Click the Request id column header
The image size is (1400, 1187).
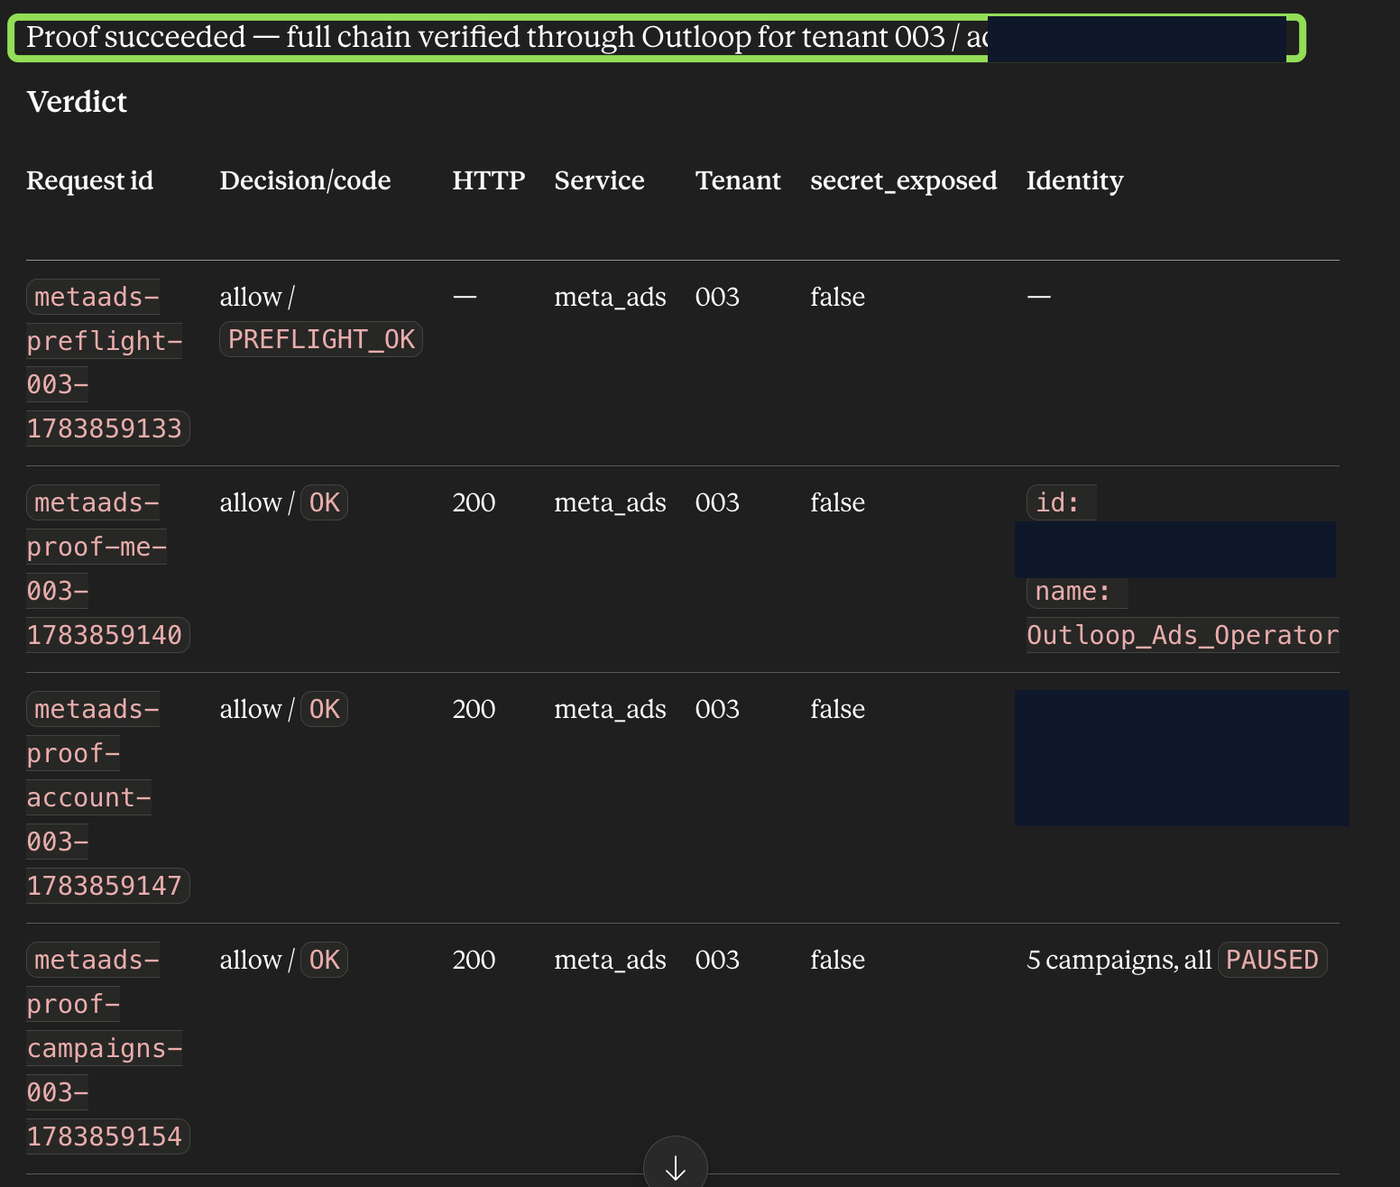(90, 181)
